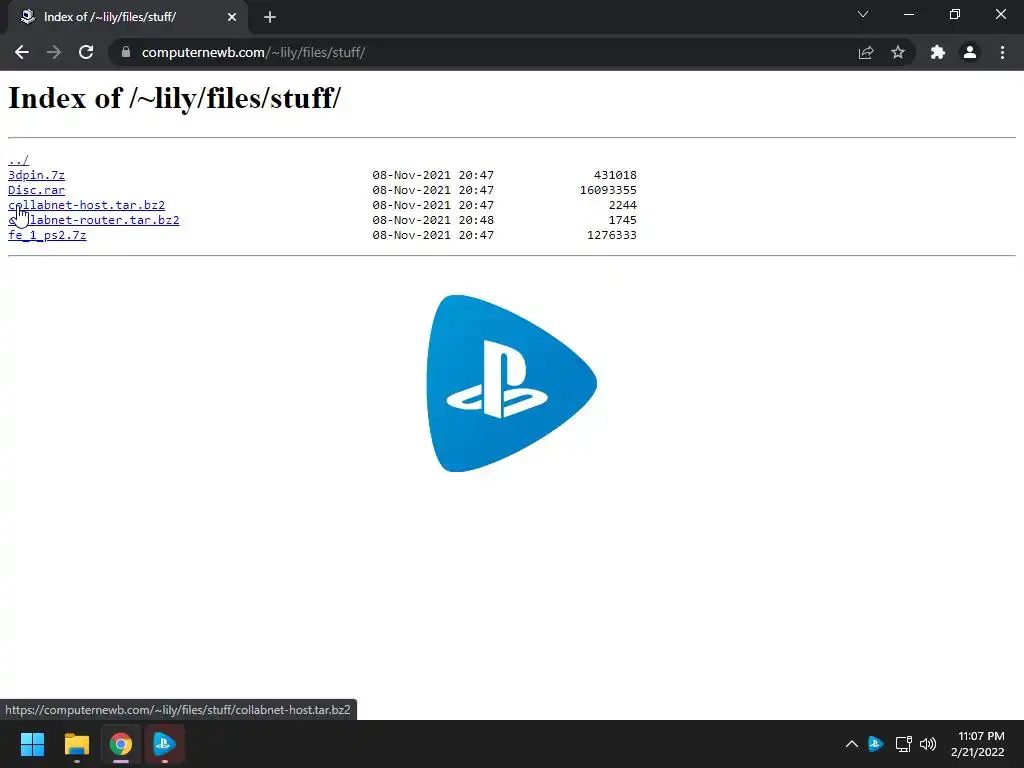
Task: Go back with the browser back arrow
Action: pyautogui.click(x=22, y=52)
